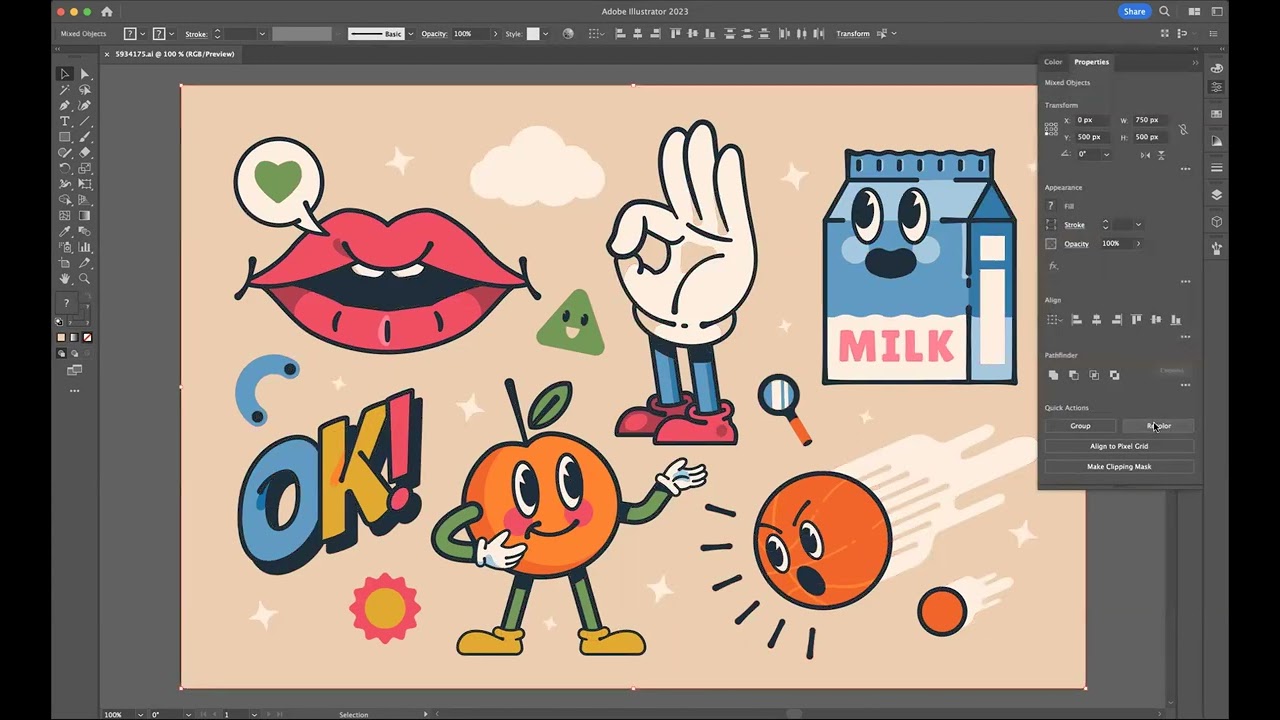The image size is (1280, 720).
Task: Select the Pen tool
Action: click(65, 105)
